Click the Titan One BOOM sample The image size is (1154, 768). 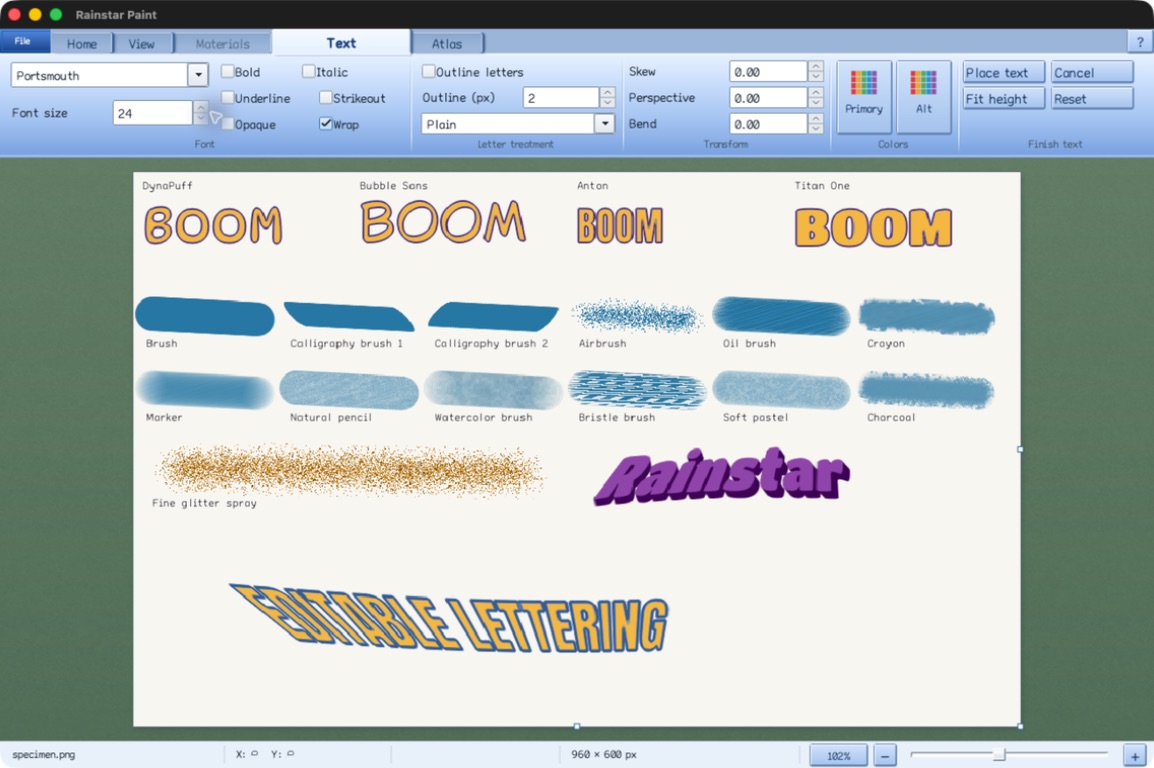click(874, 227)
